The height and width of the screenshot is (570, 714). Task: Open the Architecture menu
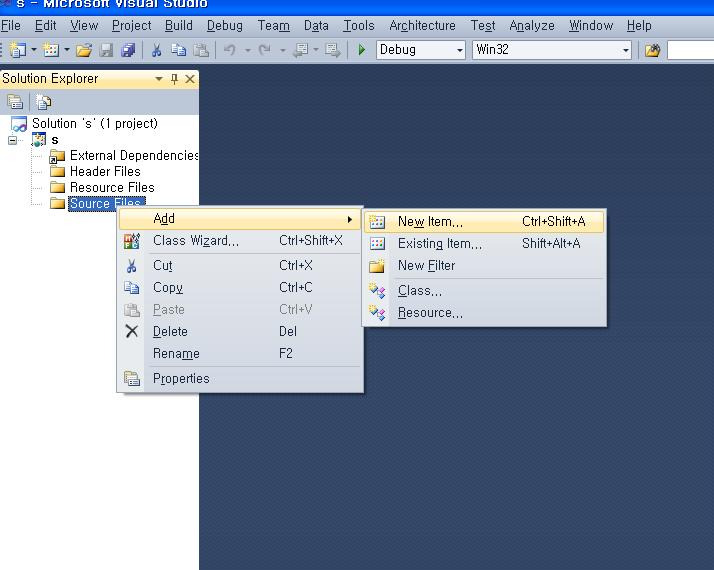click(x=422, y=25)
